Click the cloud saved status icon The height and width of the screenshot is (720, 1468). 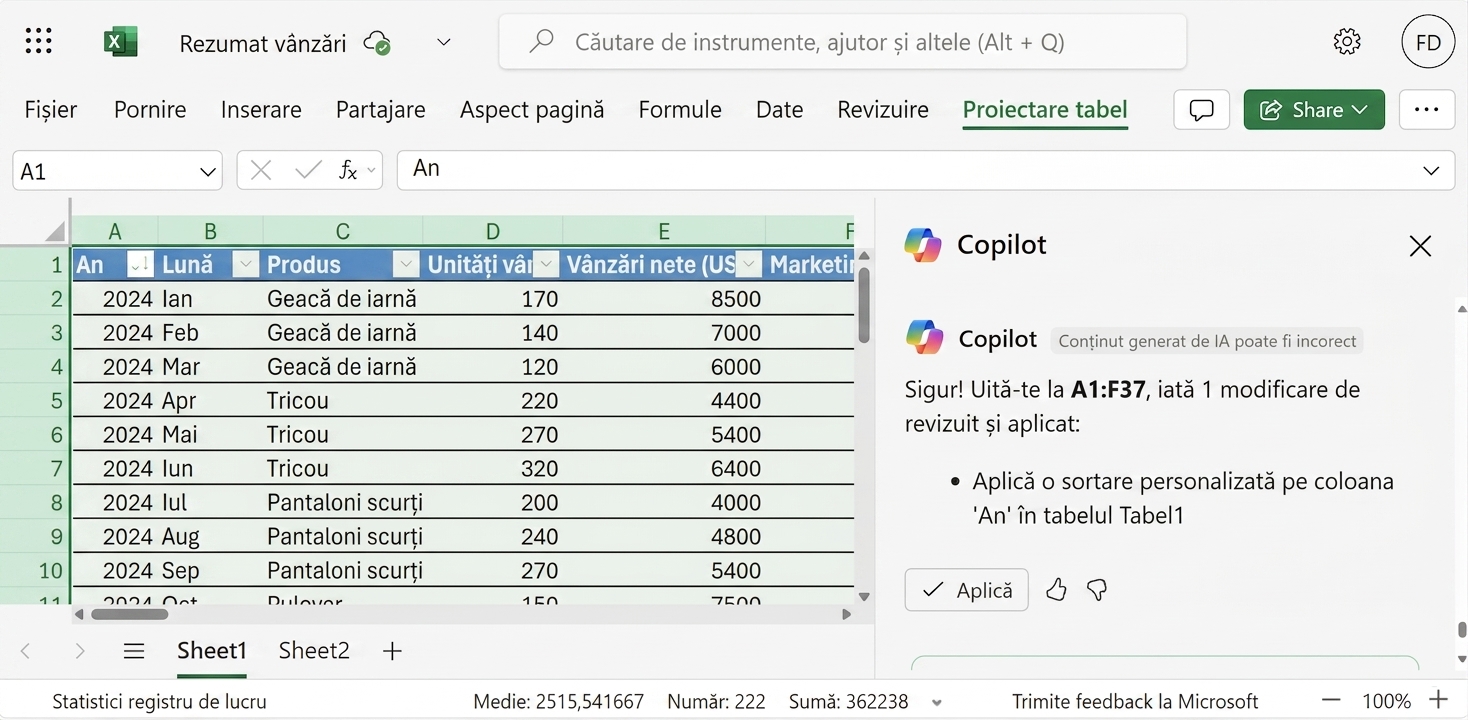[x=377, y=43]
